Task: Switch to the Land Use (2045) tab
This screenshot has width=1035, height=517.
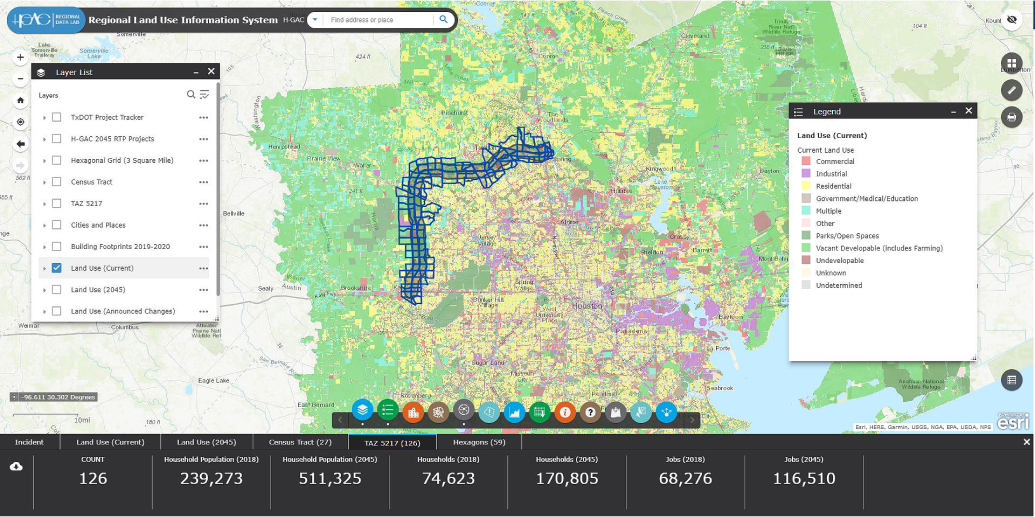Action: pos(207,442)
